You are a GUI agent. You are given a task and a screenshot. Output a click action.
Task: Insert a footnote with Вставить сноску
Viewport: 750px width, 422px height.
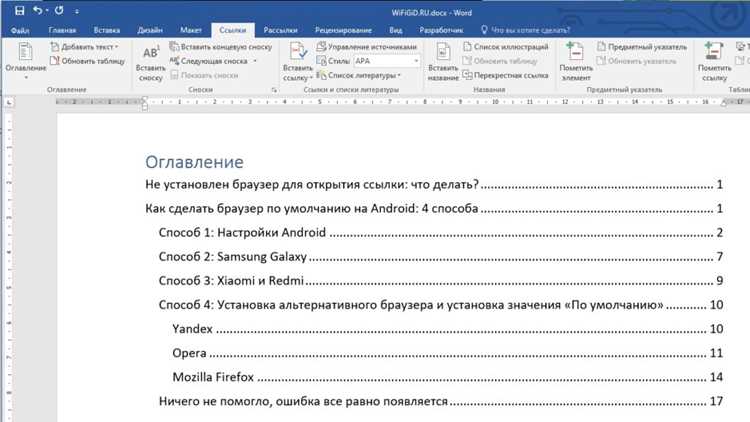point(150,63)
